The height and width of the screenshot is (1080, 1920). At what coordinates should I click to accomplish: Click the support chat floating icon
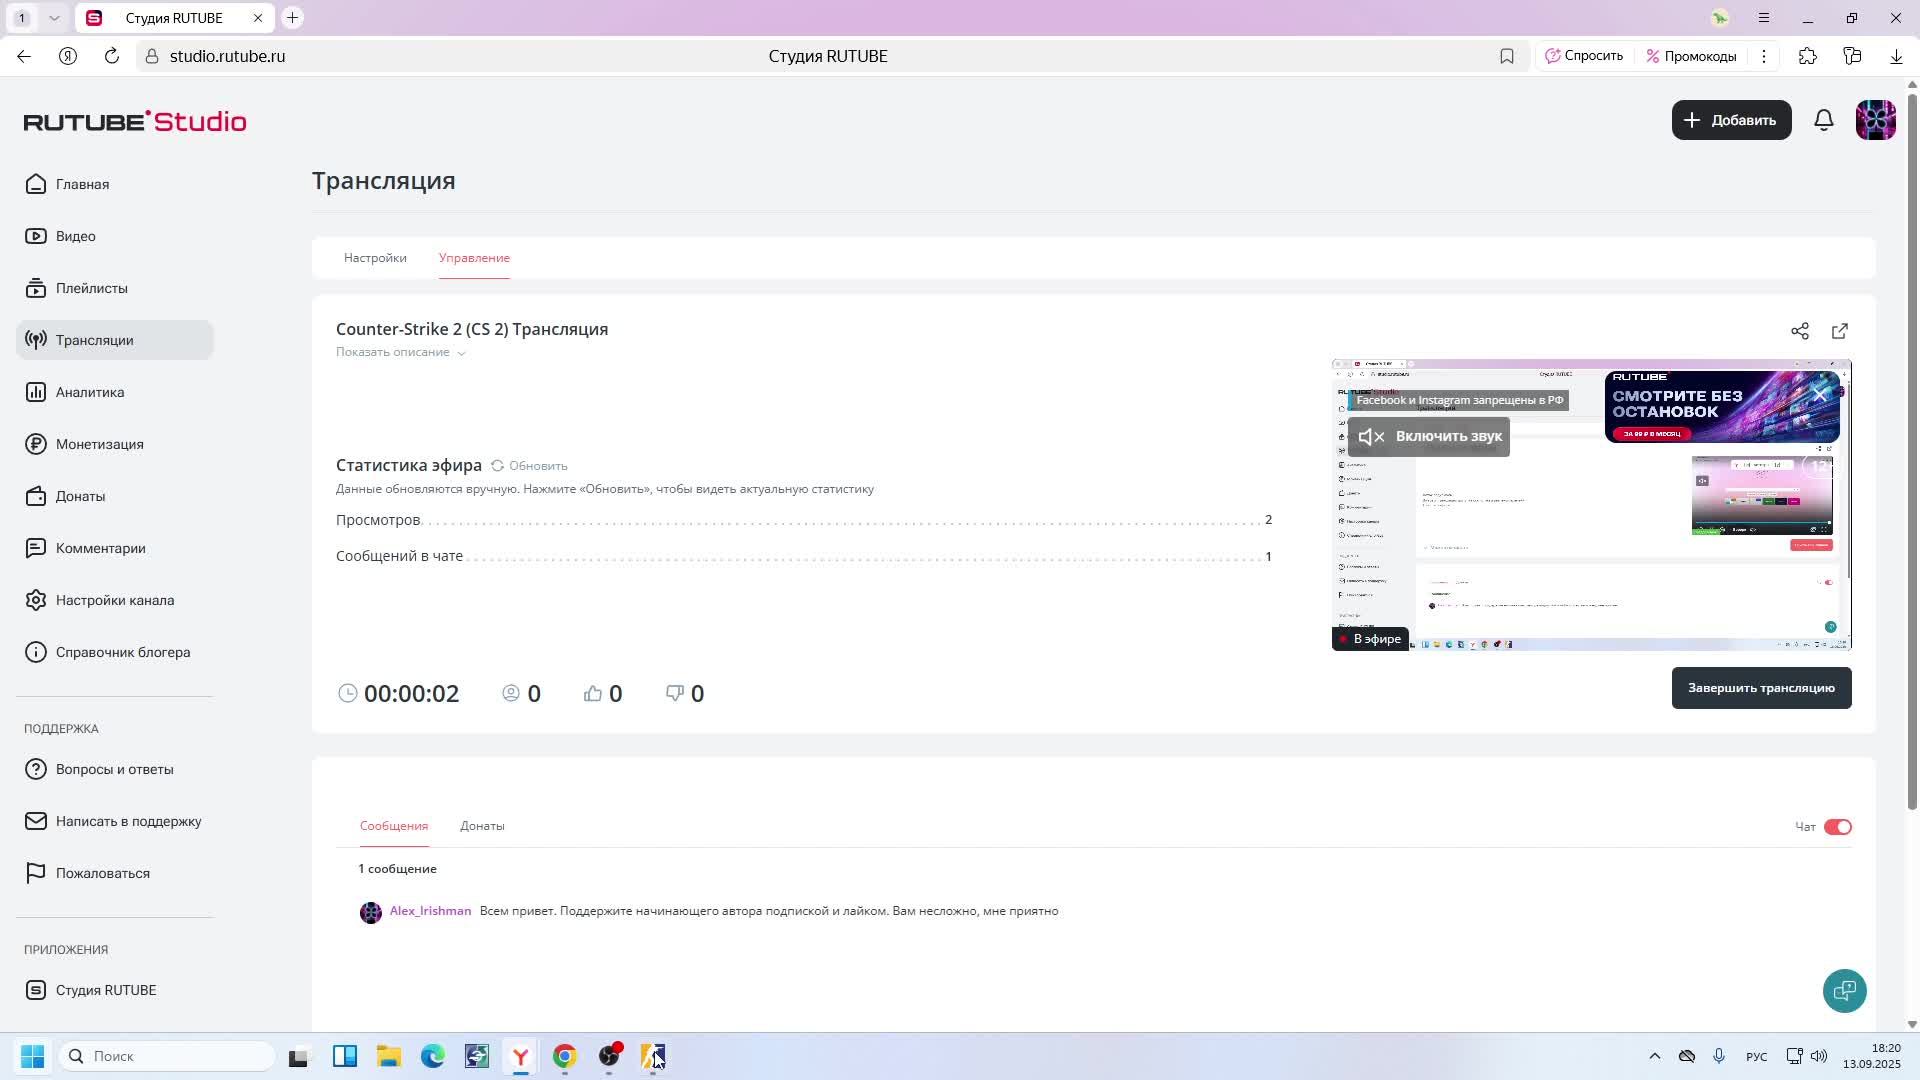click(1844, 990)
